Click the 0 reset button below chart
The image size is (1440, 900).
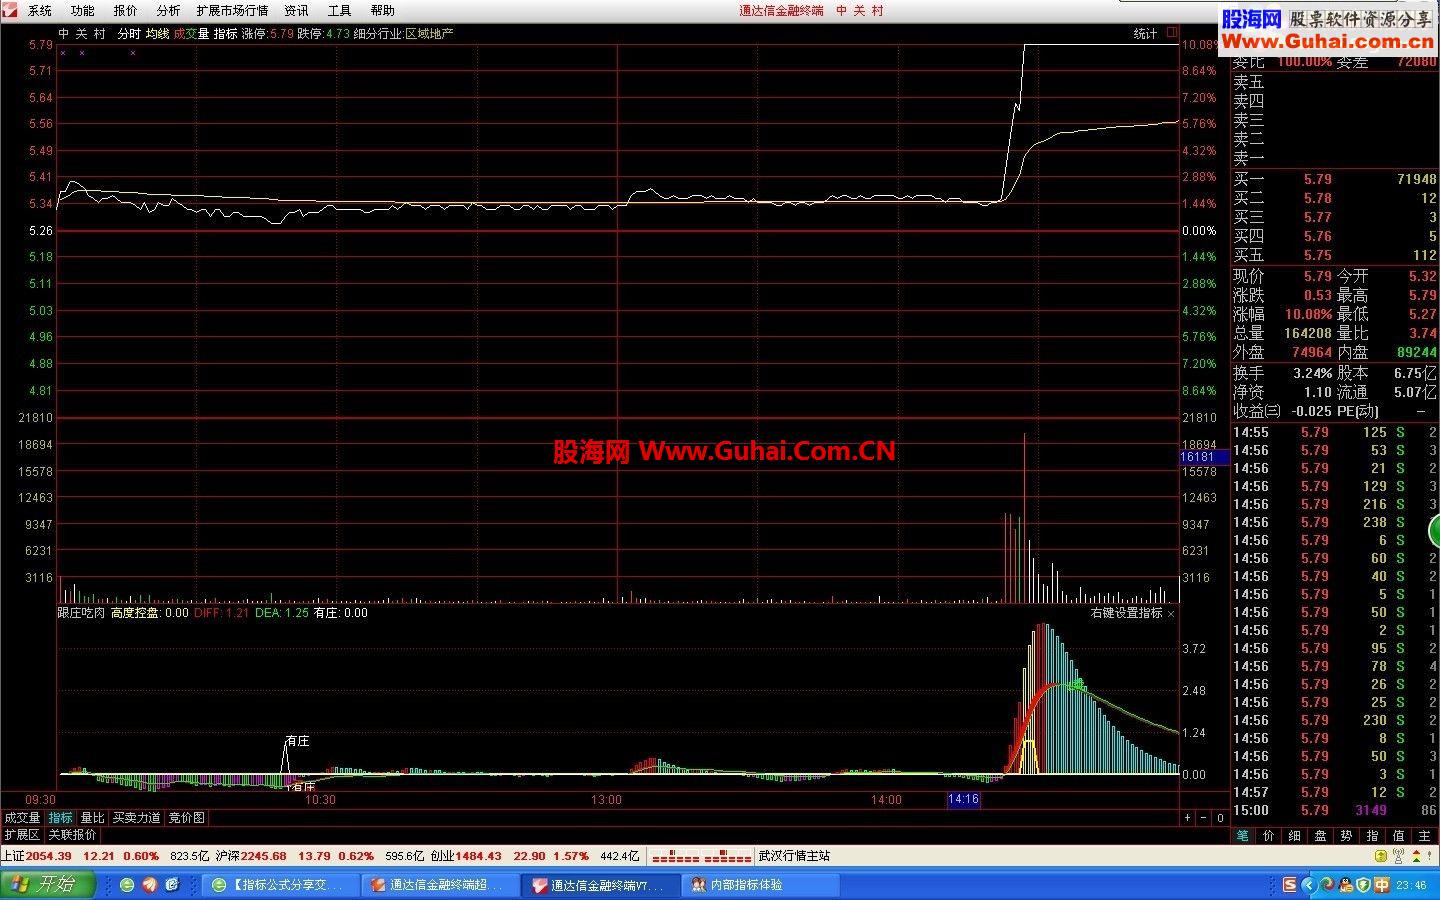[x=1220, y=818]
